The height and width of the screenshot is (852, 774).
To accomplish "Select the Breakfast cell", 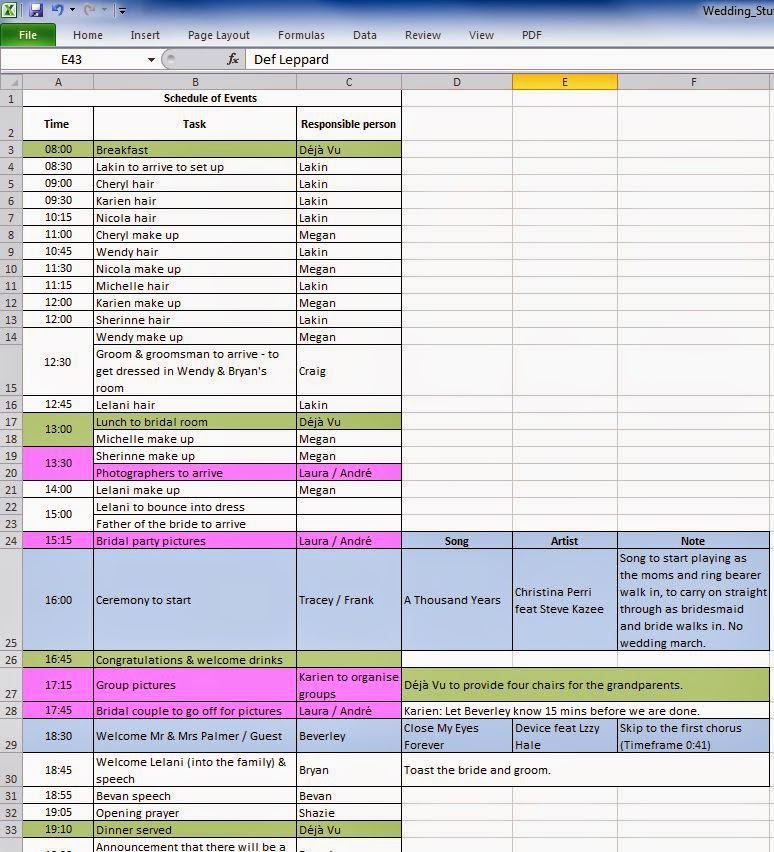I will [195, 149].
